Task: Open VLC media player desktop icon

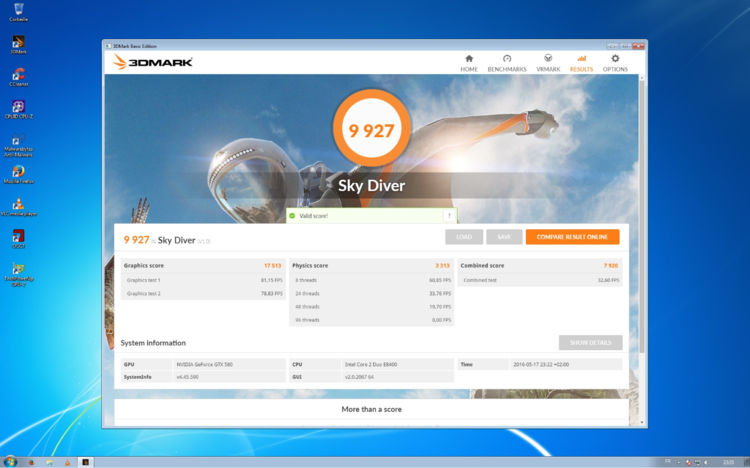Action: [x=19, y=207]
